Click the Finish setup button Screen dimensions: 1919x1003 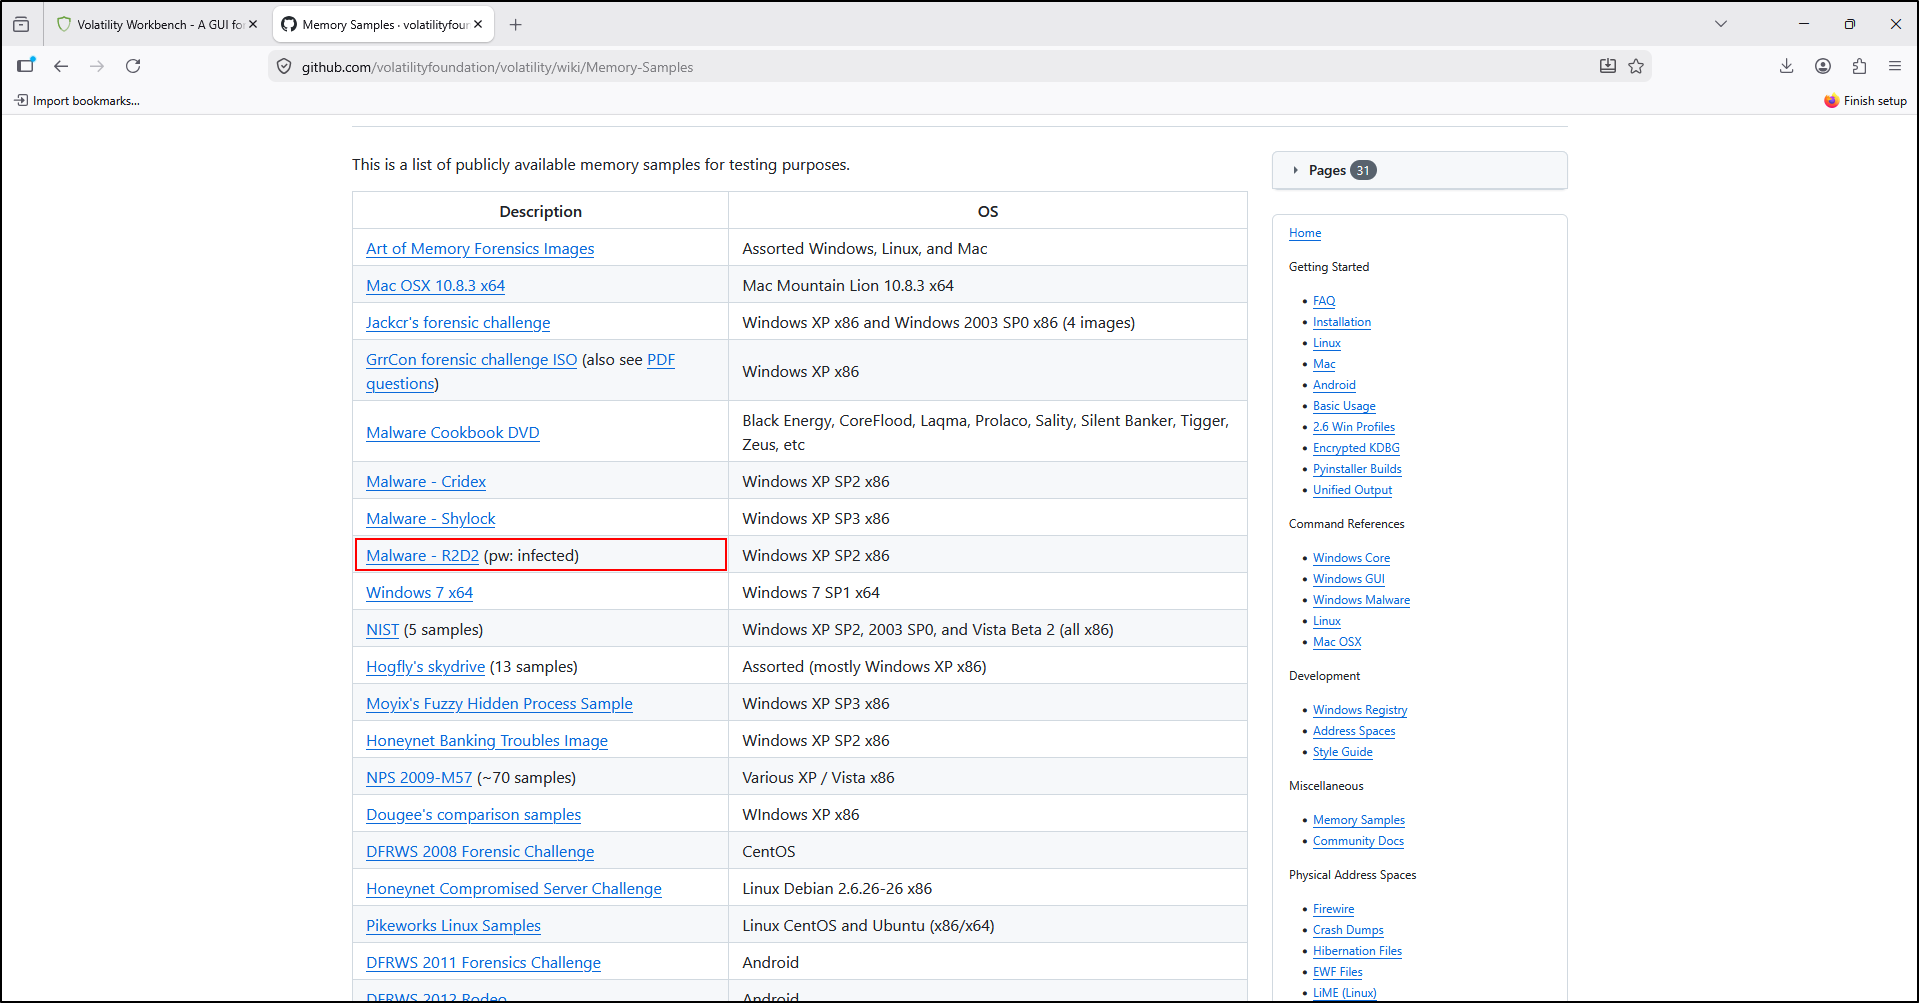1866,101
